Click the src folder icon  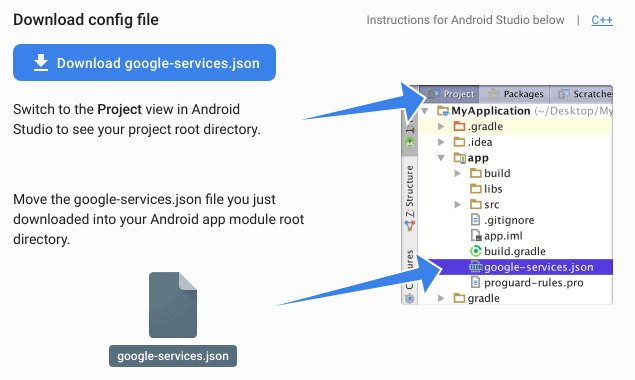[476, 204]
